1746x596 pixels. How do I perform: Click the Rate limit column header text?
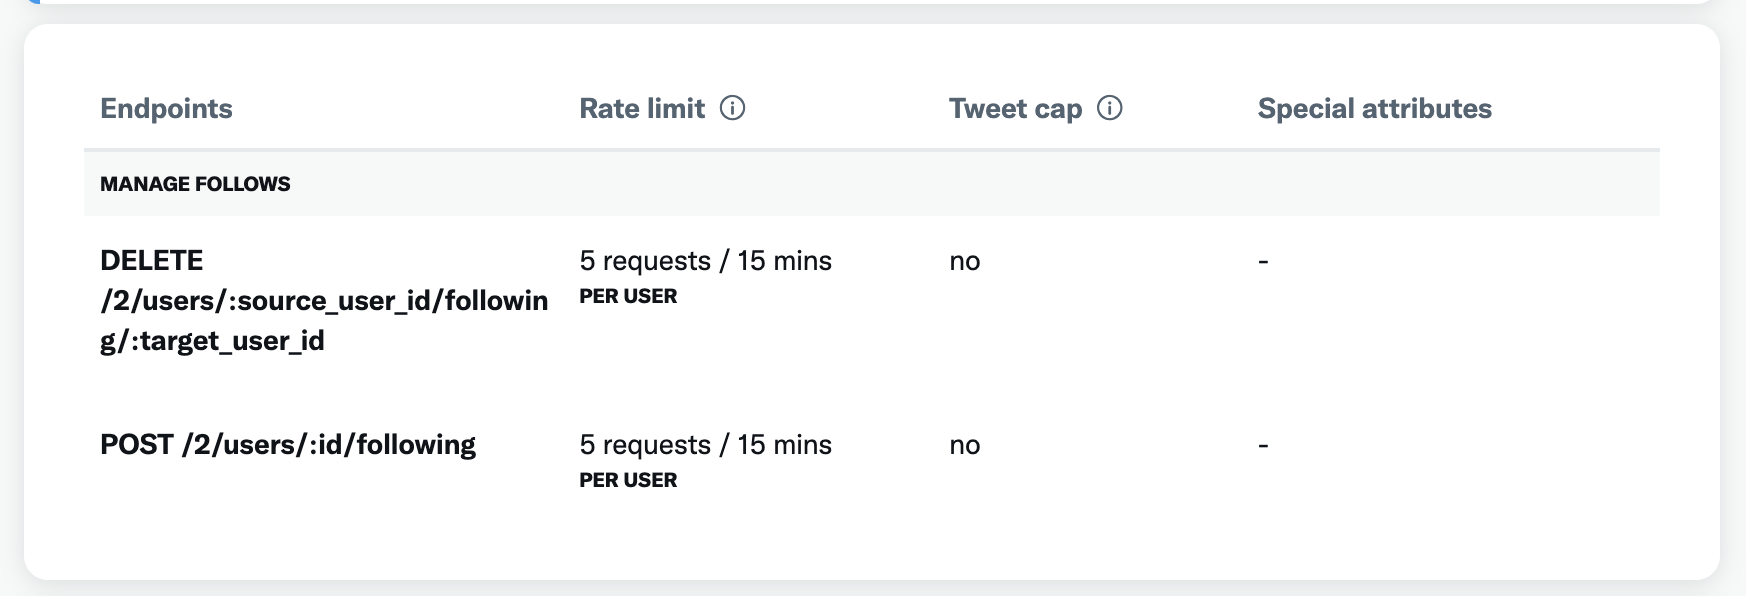tap(642, 109)
